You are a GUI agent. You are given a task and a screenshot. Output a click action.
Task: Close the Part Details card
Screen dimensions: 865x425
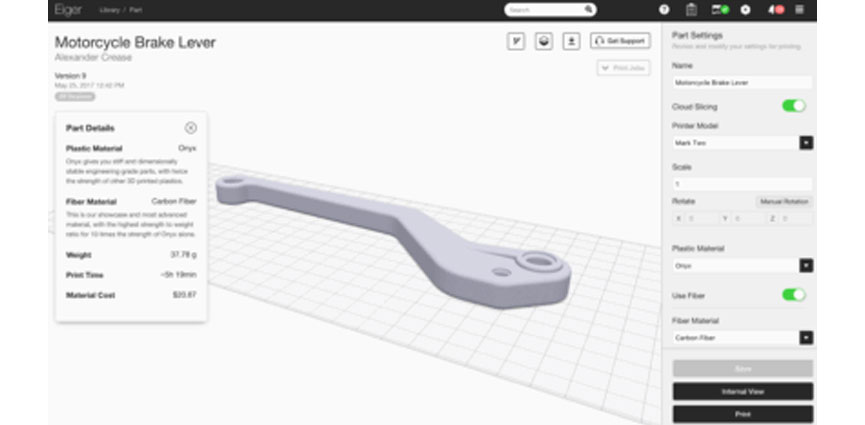pyautogui.click(x=190, y=128)
